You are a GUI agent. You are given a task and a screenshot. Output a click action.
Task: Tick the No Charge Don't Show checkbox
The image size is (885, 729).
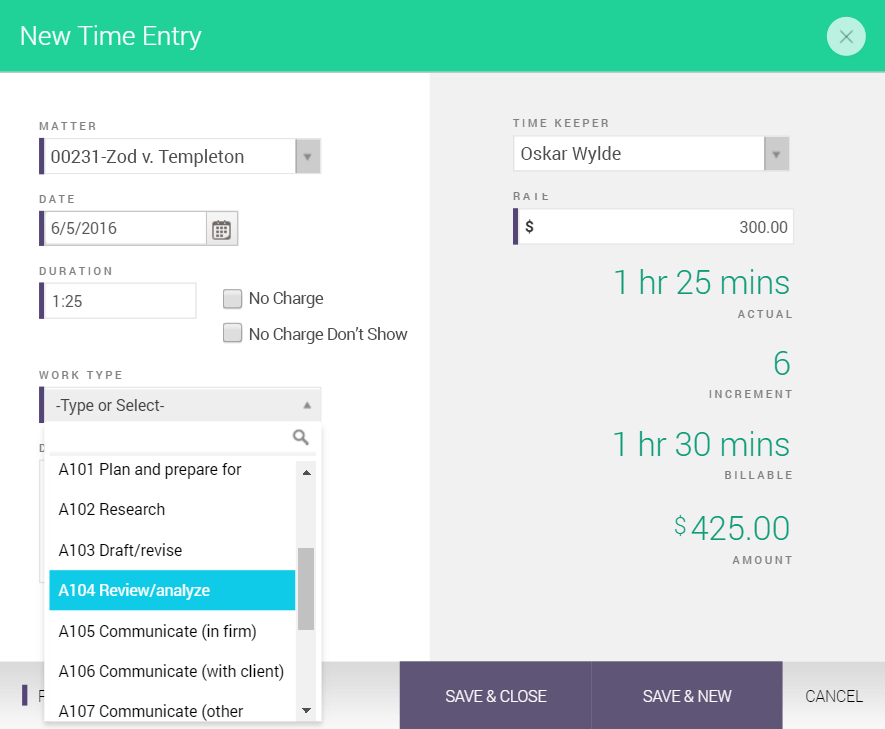point(233,333)
